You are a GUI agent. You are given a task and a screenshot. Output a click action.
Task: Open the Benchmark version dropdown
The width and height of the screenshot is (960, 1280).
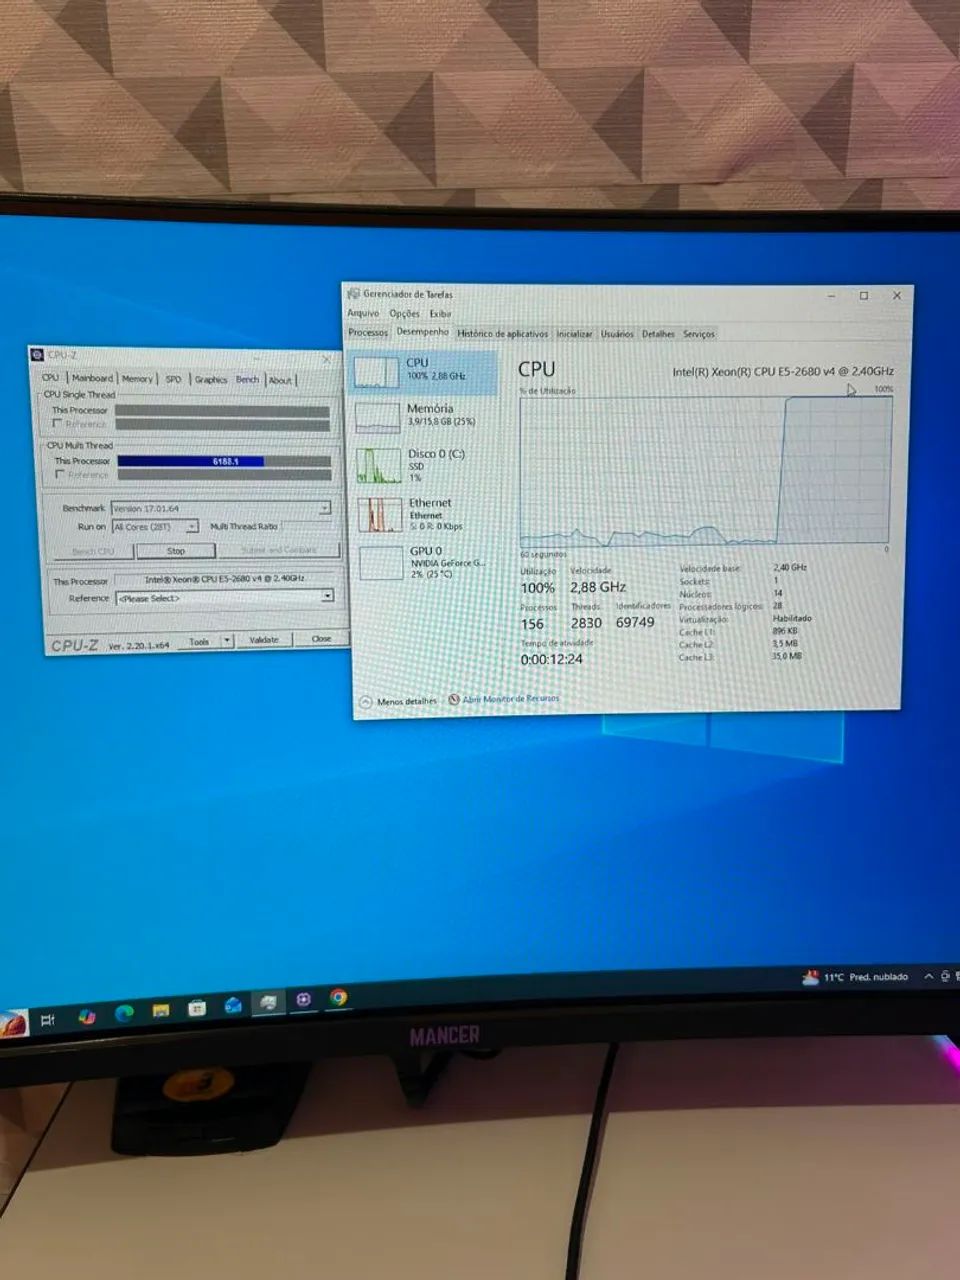221,508
